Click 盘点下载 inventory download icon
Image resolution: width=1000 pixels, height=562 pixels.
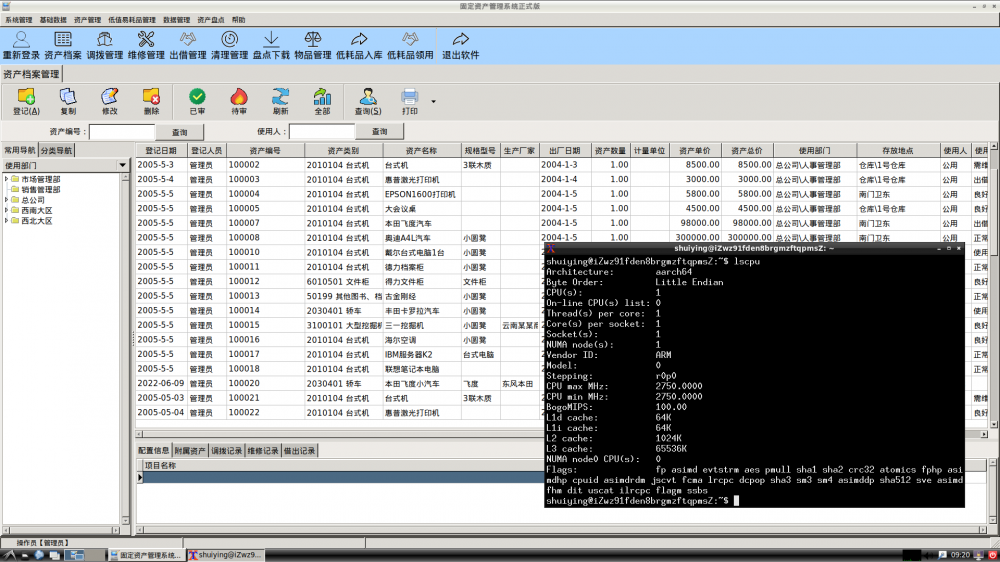click(271, 45)
